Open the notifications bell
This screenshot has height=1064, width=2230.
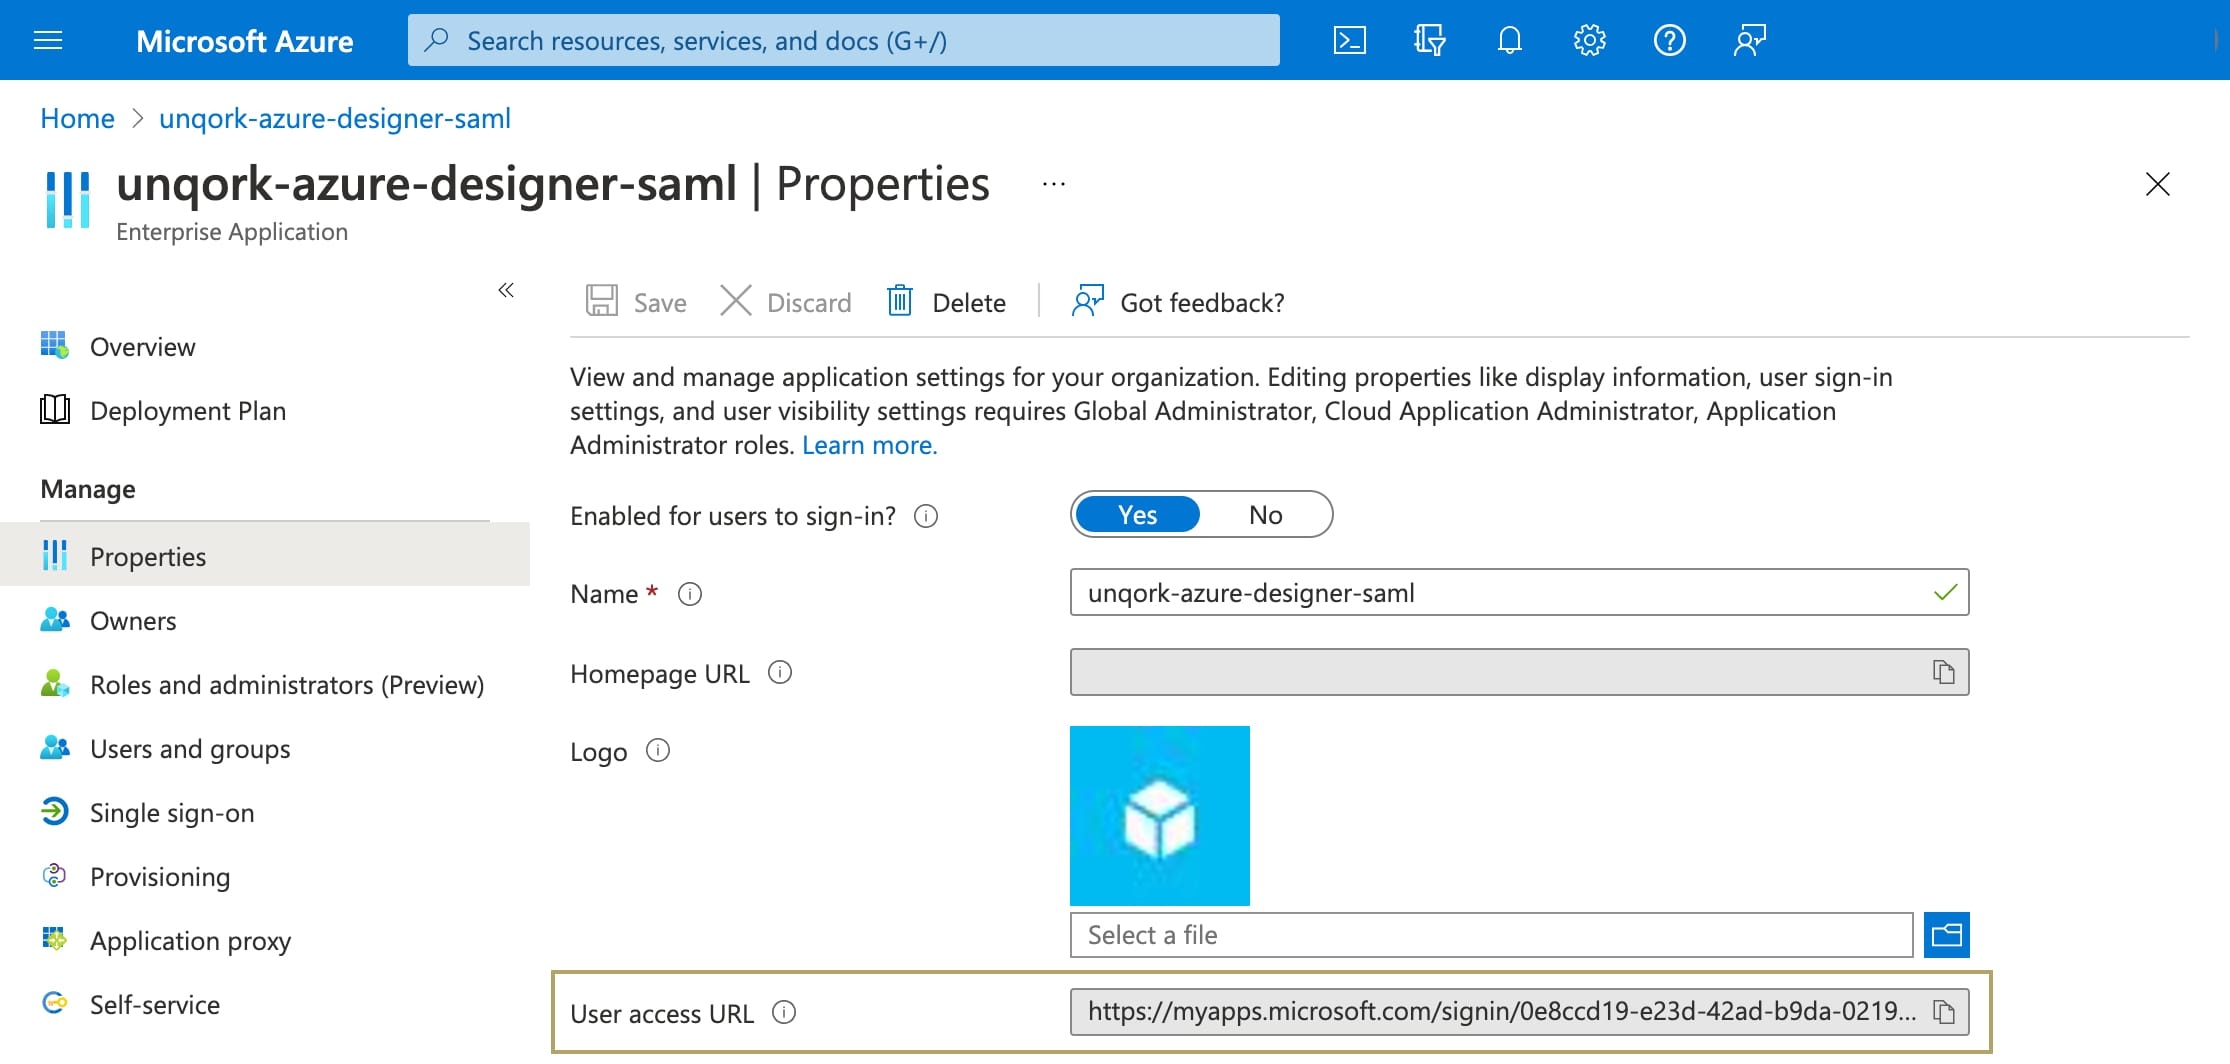tap(1510, 40)
